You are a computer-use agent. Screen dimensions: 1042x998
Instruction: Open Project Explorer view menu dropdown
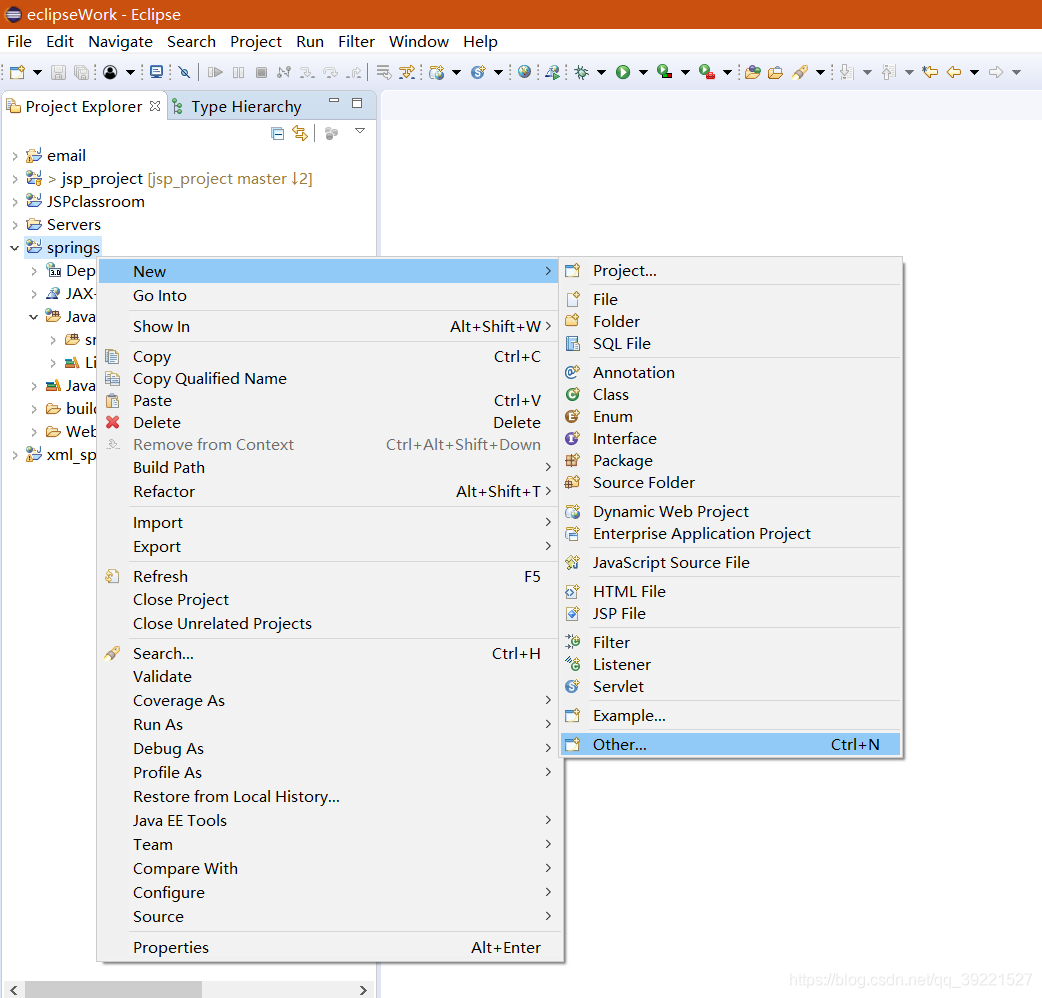(360, 131)
